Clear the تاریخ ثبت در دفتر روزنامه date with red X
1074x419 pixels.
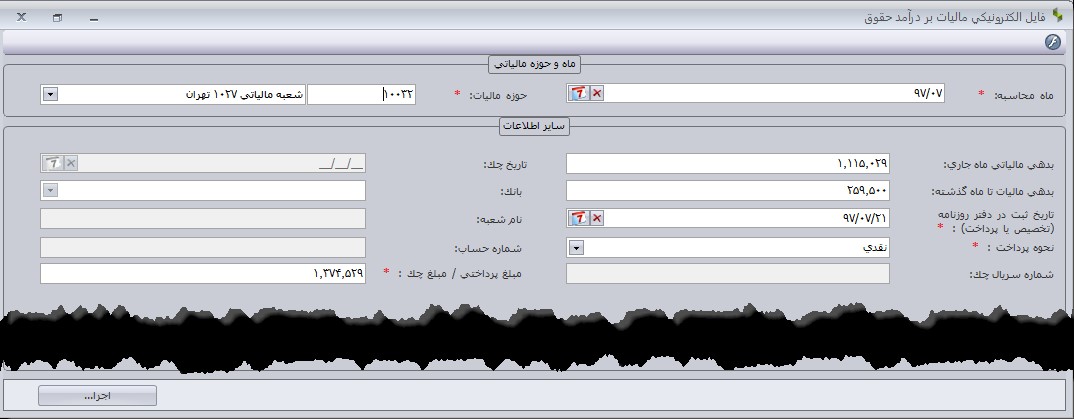tap(597, 218)
